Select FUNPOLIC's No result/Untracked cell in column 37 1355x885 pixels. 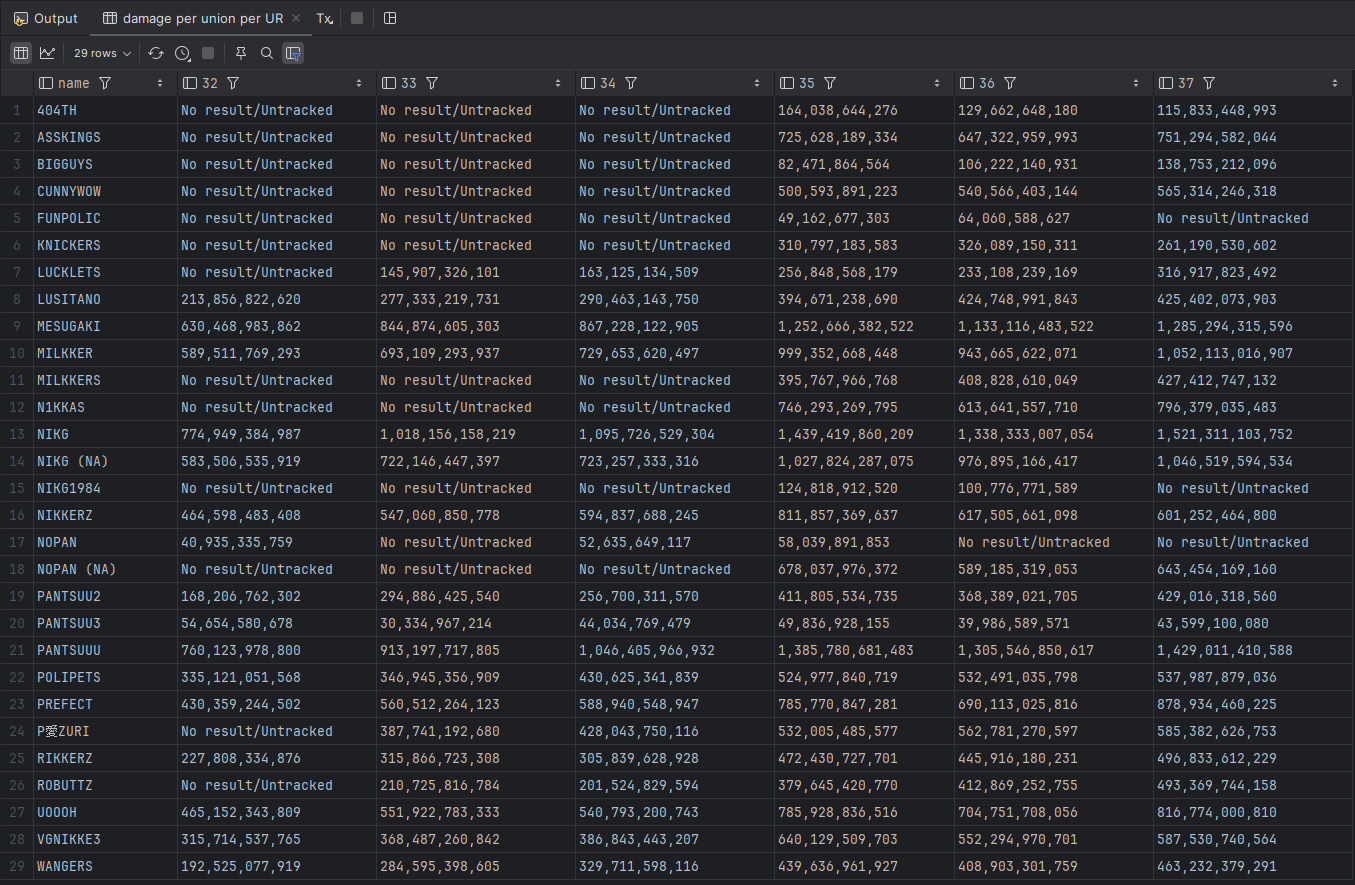coord(1254,218)
